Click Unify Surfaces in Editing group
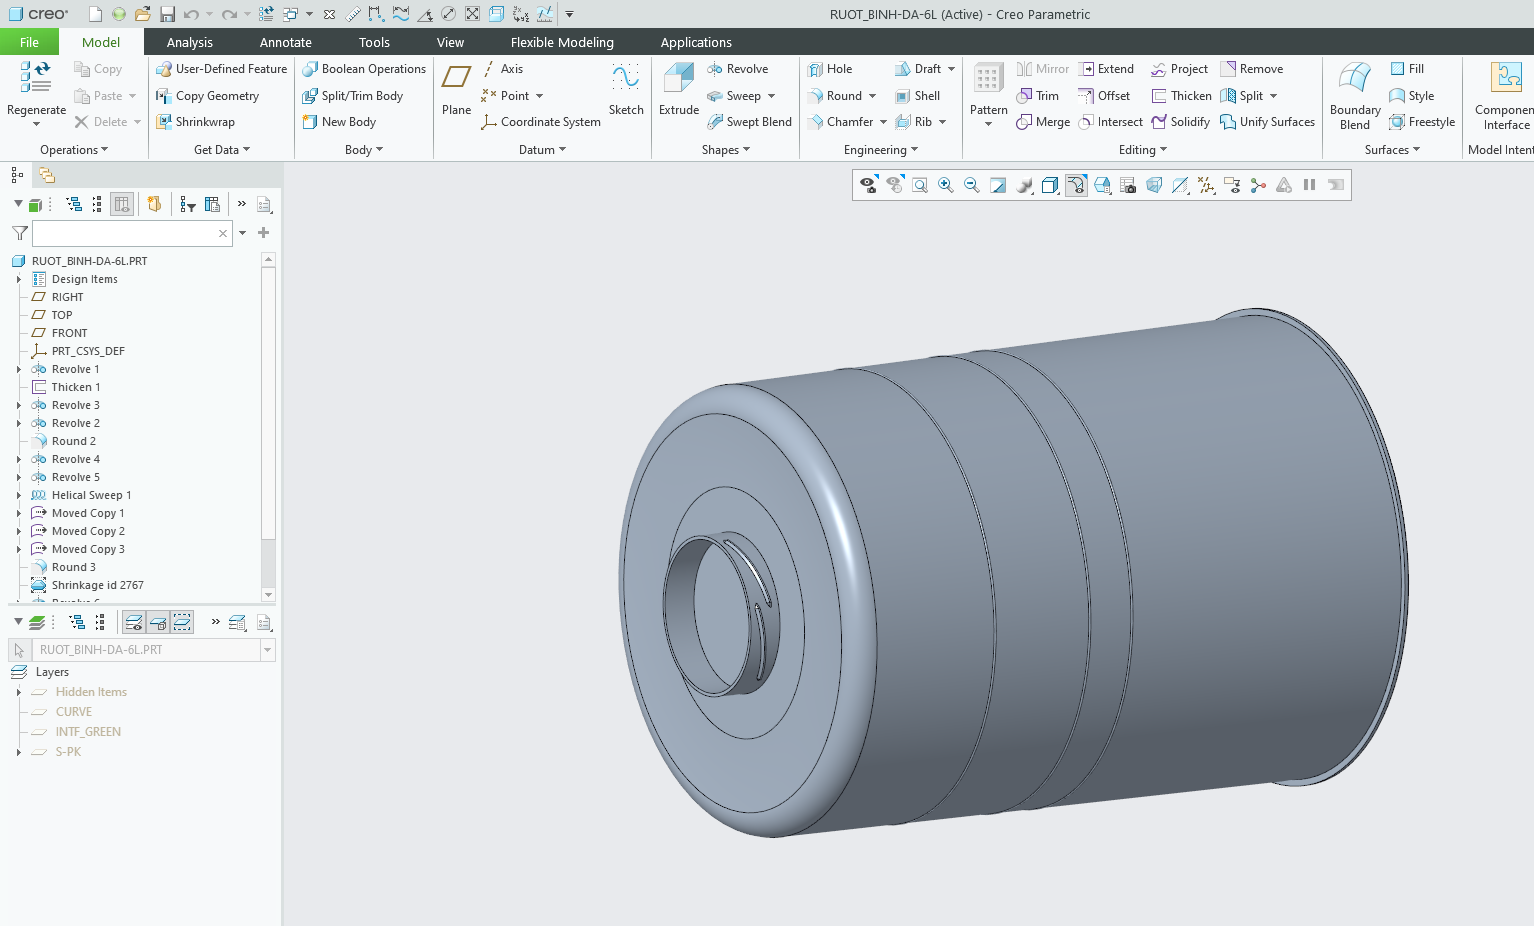1534x926 pixels. coord(1267,122)
